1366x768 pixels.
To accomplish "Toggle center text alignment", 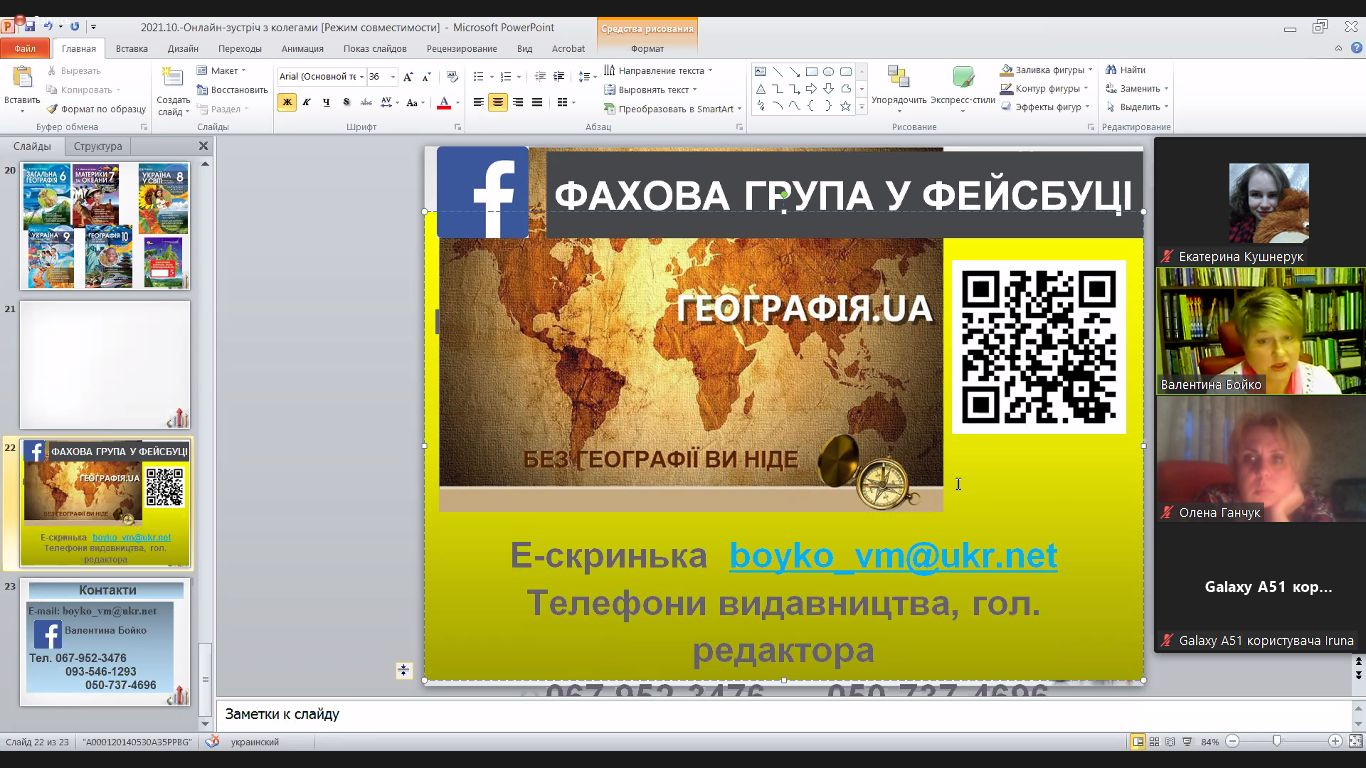I will [498, 102].
